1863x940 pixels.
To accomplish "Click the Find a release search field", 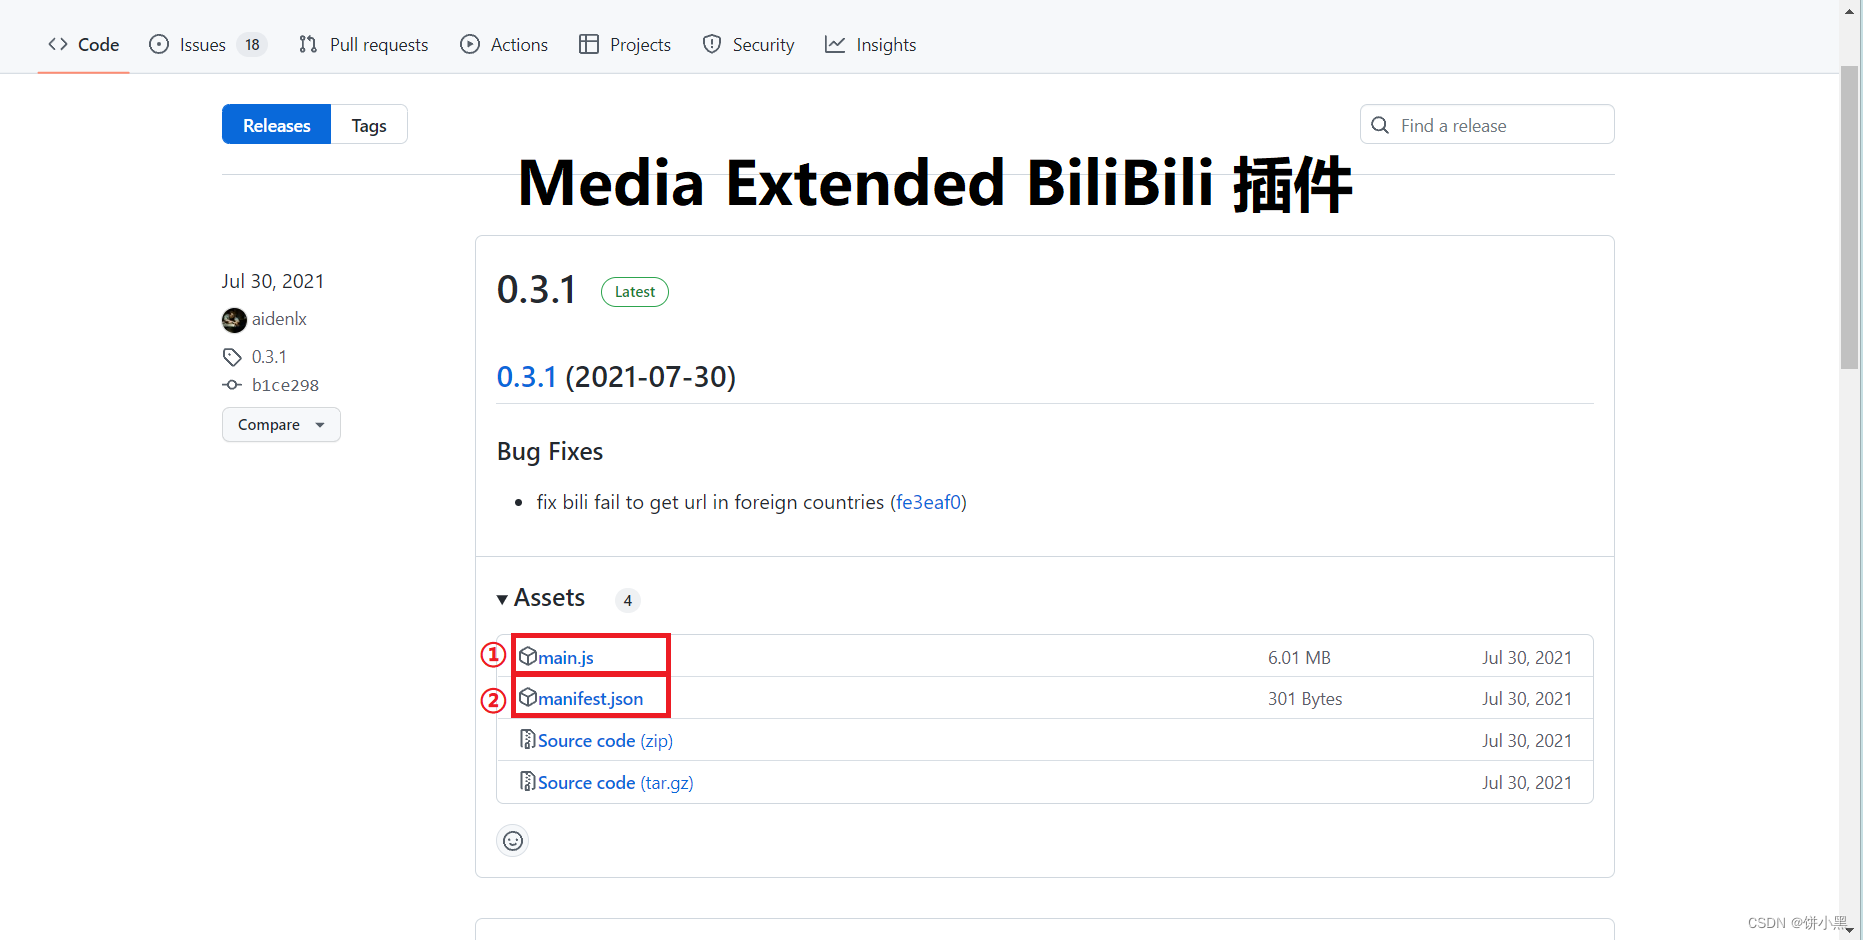I will [x=1486, y=124].
